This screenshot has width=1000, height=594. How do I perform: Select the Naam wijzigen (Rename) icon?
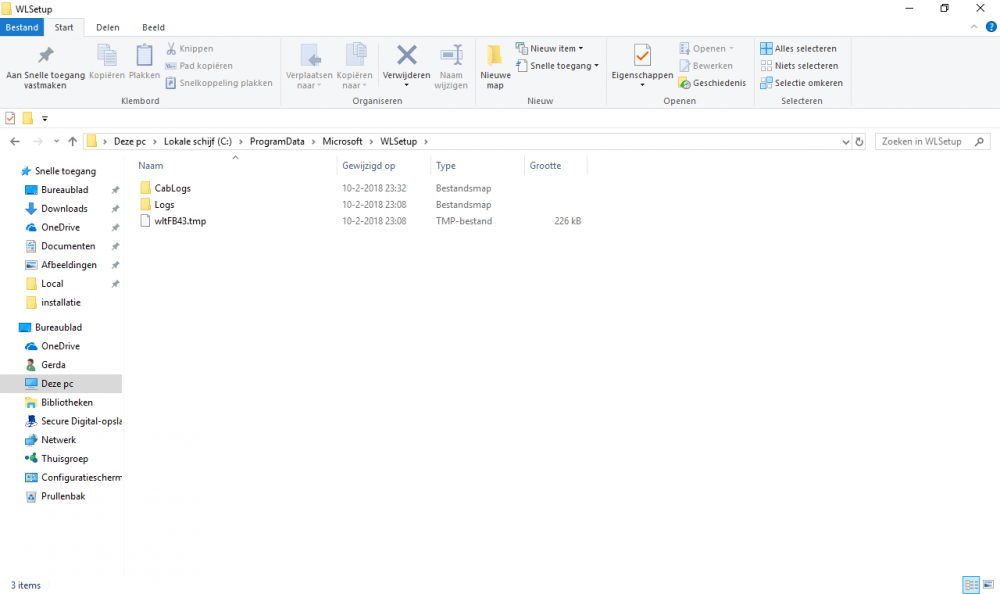[x=450, y=62]
